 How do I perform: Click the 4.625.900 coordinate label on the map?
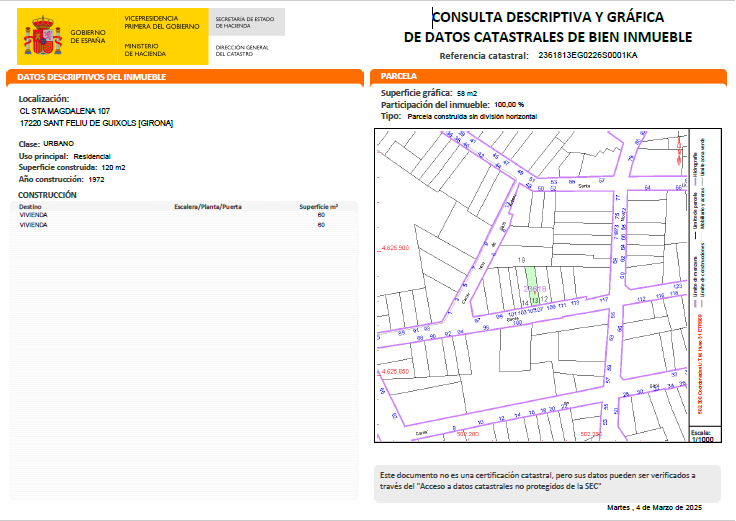pyautogui.click(x=395, y=246)
